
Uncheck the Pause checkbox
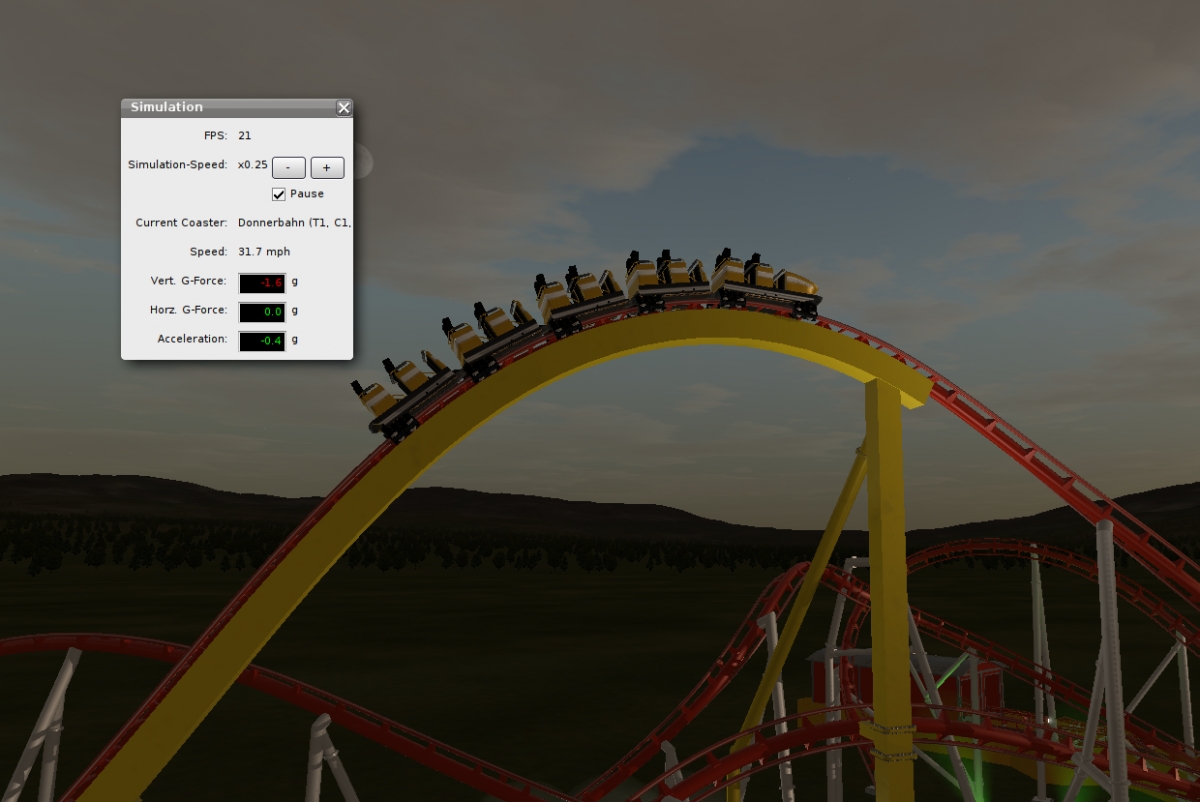click(279, 194)
